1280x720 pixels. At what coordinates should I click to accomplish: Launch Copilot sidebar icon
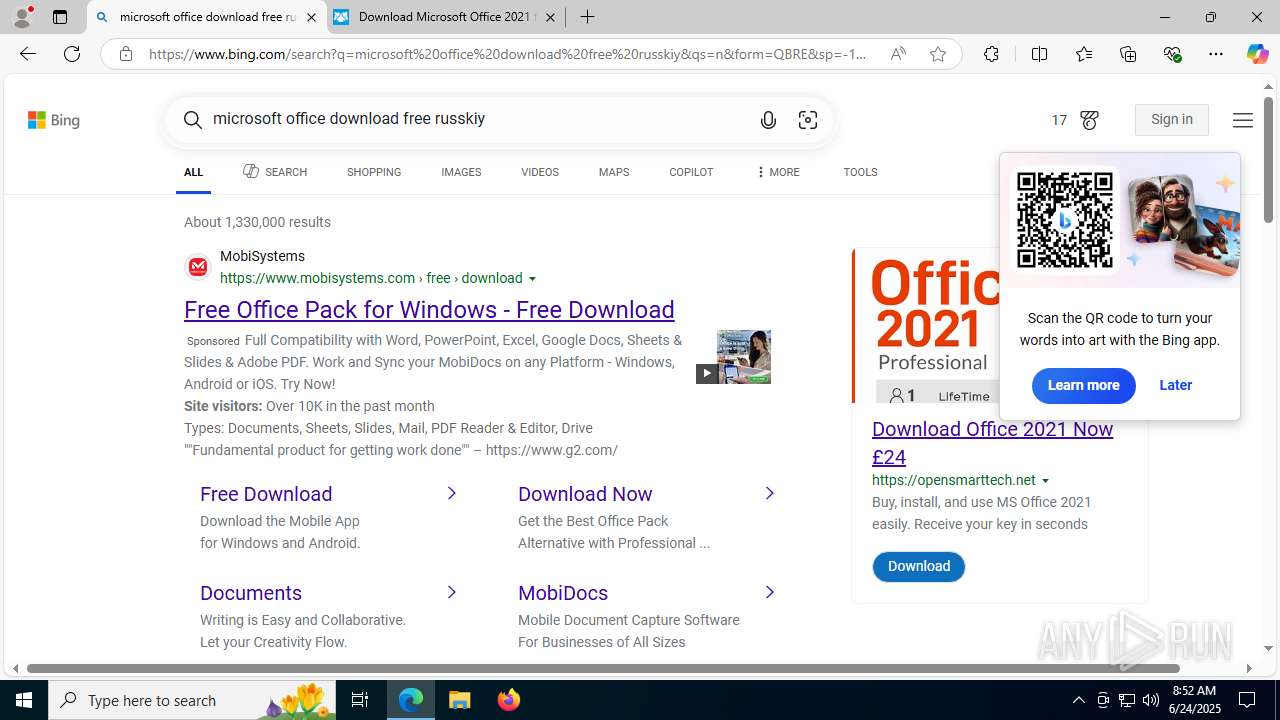click(x=1257, y=54)
